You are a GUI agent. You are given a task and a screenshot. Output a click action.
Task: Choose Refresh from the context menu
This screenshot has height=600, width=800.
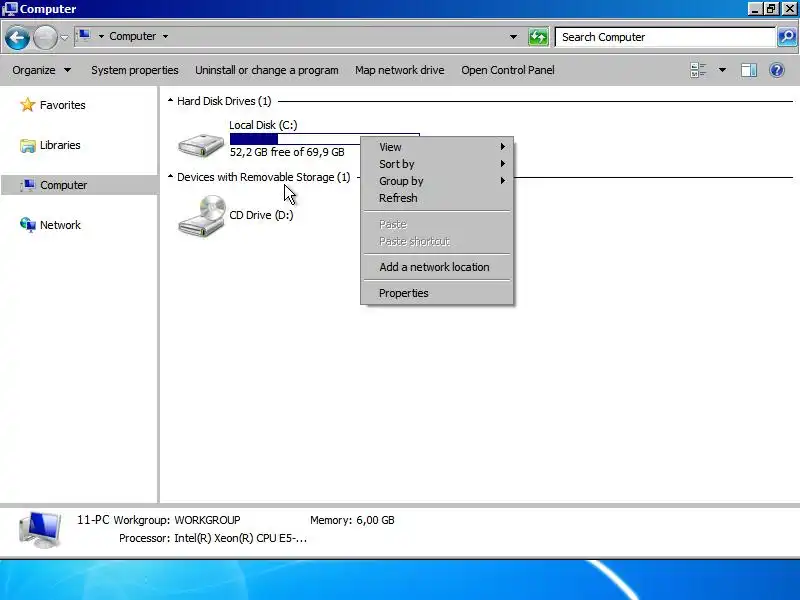(x=437, y=197)
